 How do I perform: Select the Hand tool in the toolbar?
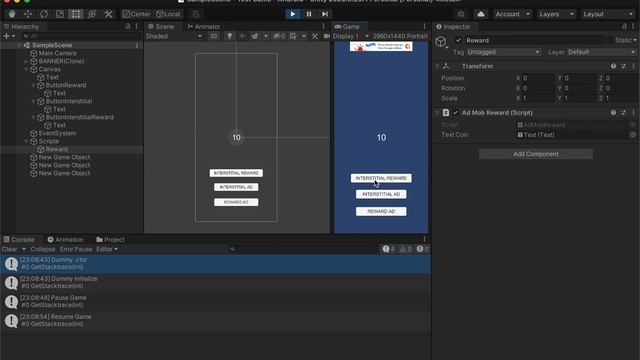(11, 14)
